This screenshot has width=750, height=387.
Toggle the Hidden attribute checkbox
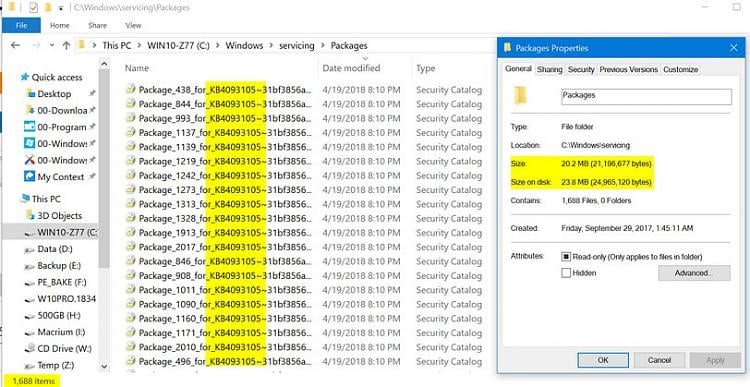566,273
